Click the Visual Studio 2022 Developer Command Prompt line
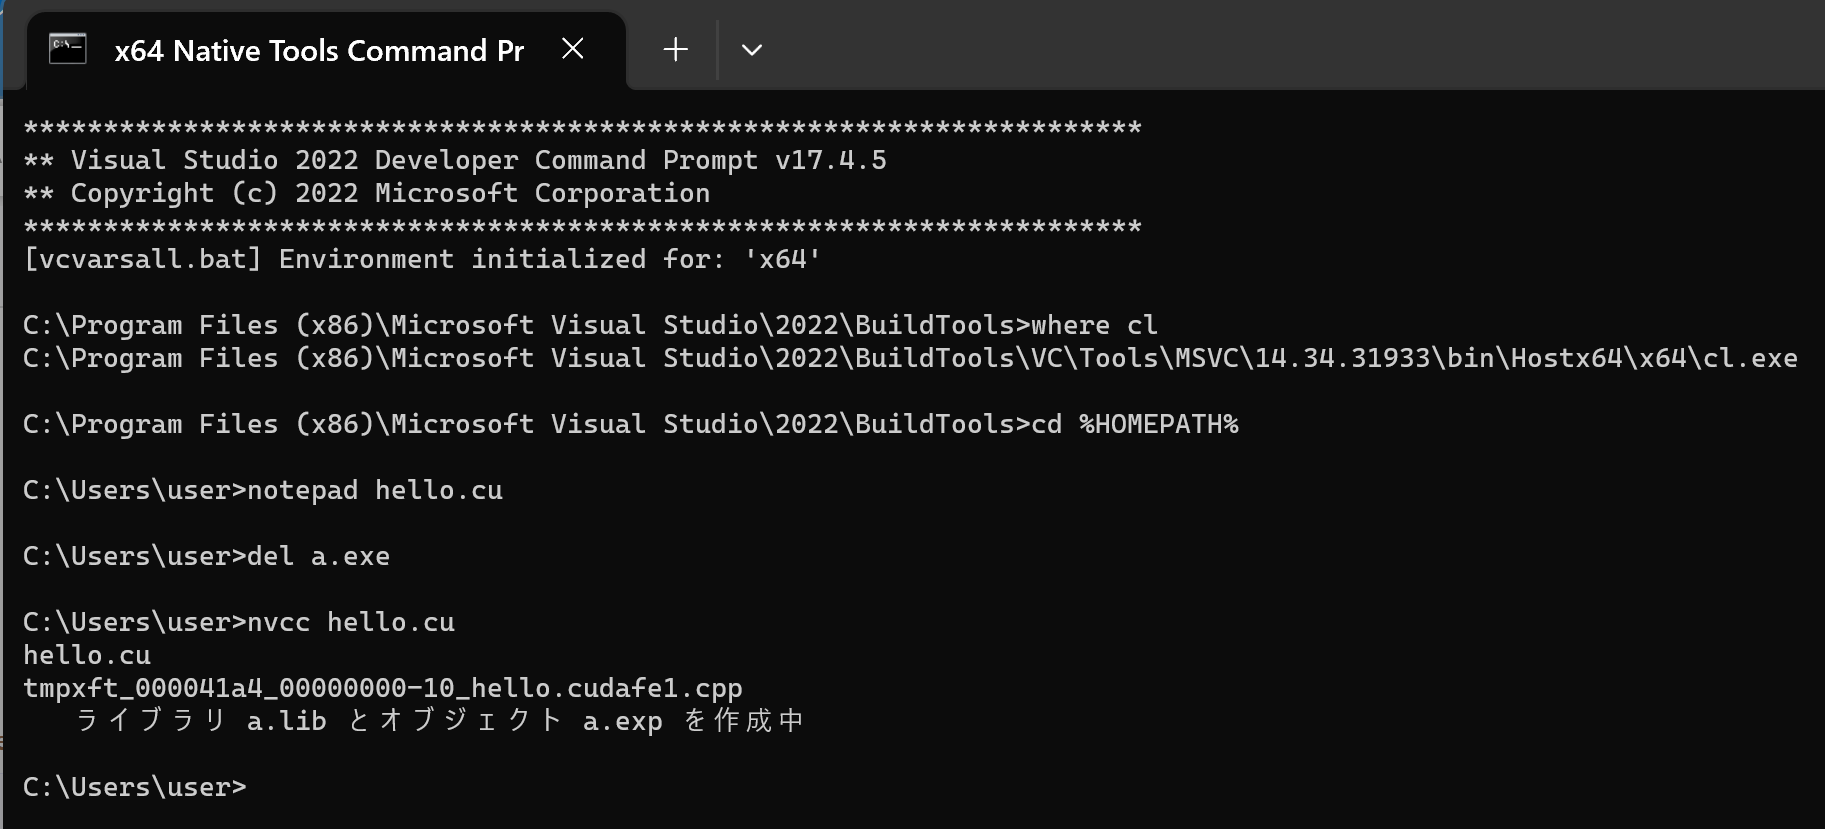 [455, 160]
